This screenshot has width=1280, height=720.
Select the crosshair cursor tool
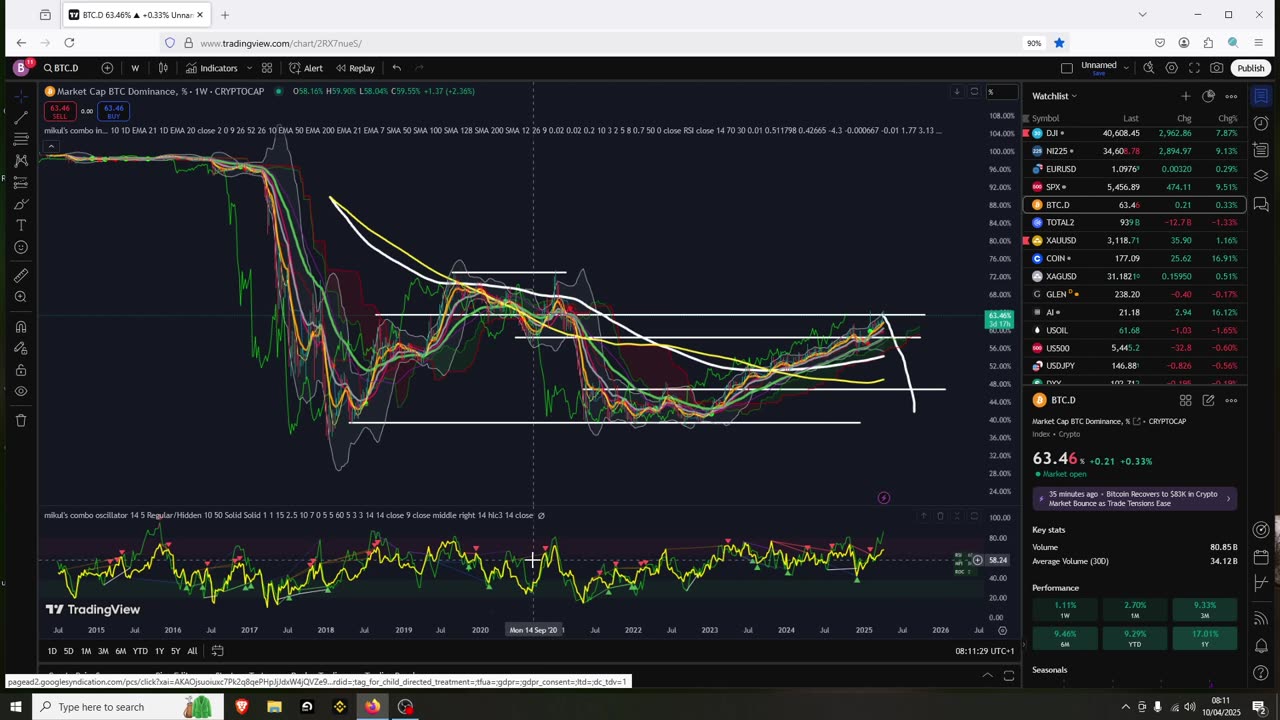[21, 96]
